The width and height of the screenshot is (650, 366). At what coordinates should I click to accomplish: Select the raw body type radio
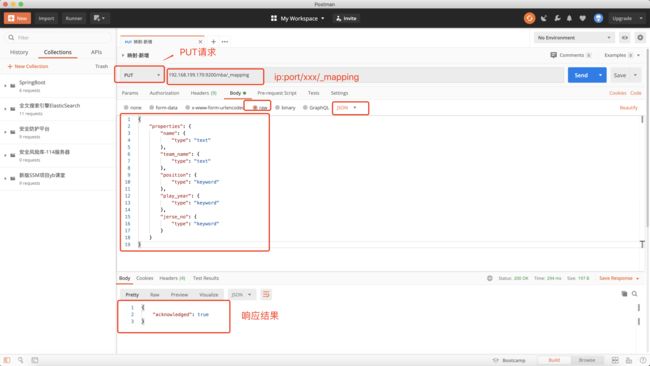[255, 107]
